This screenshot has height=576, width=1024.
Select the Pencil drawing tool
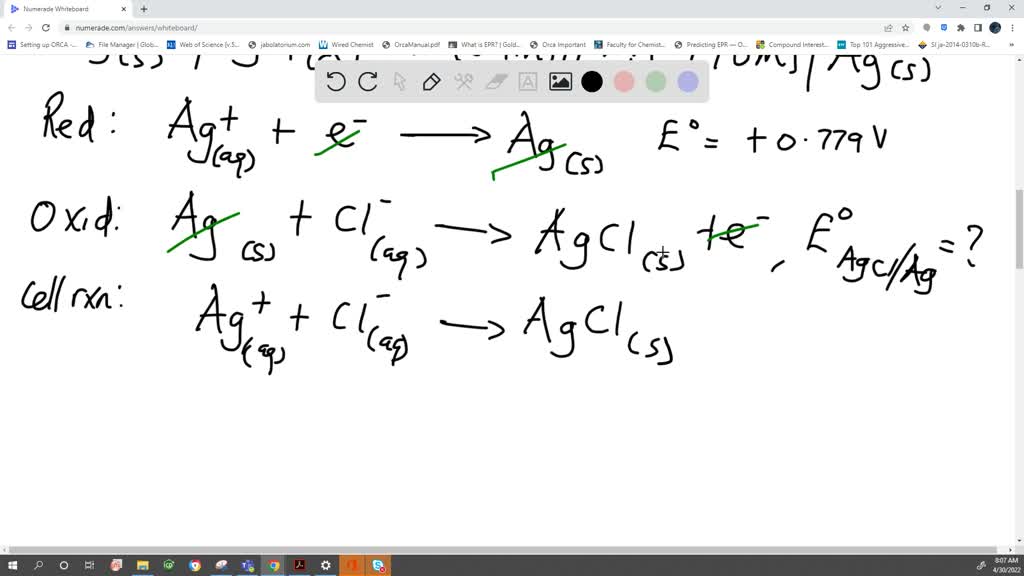coord(431,82)
